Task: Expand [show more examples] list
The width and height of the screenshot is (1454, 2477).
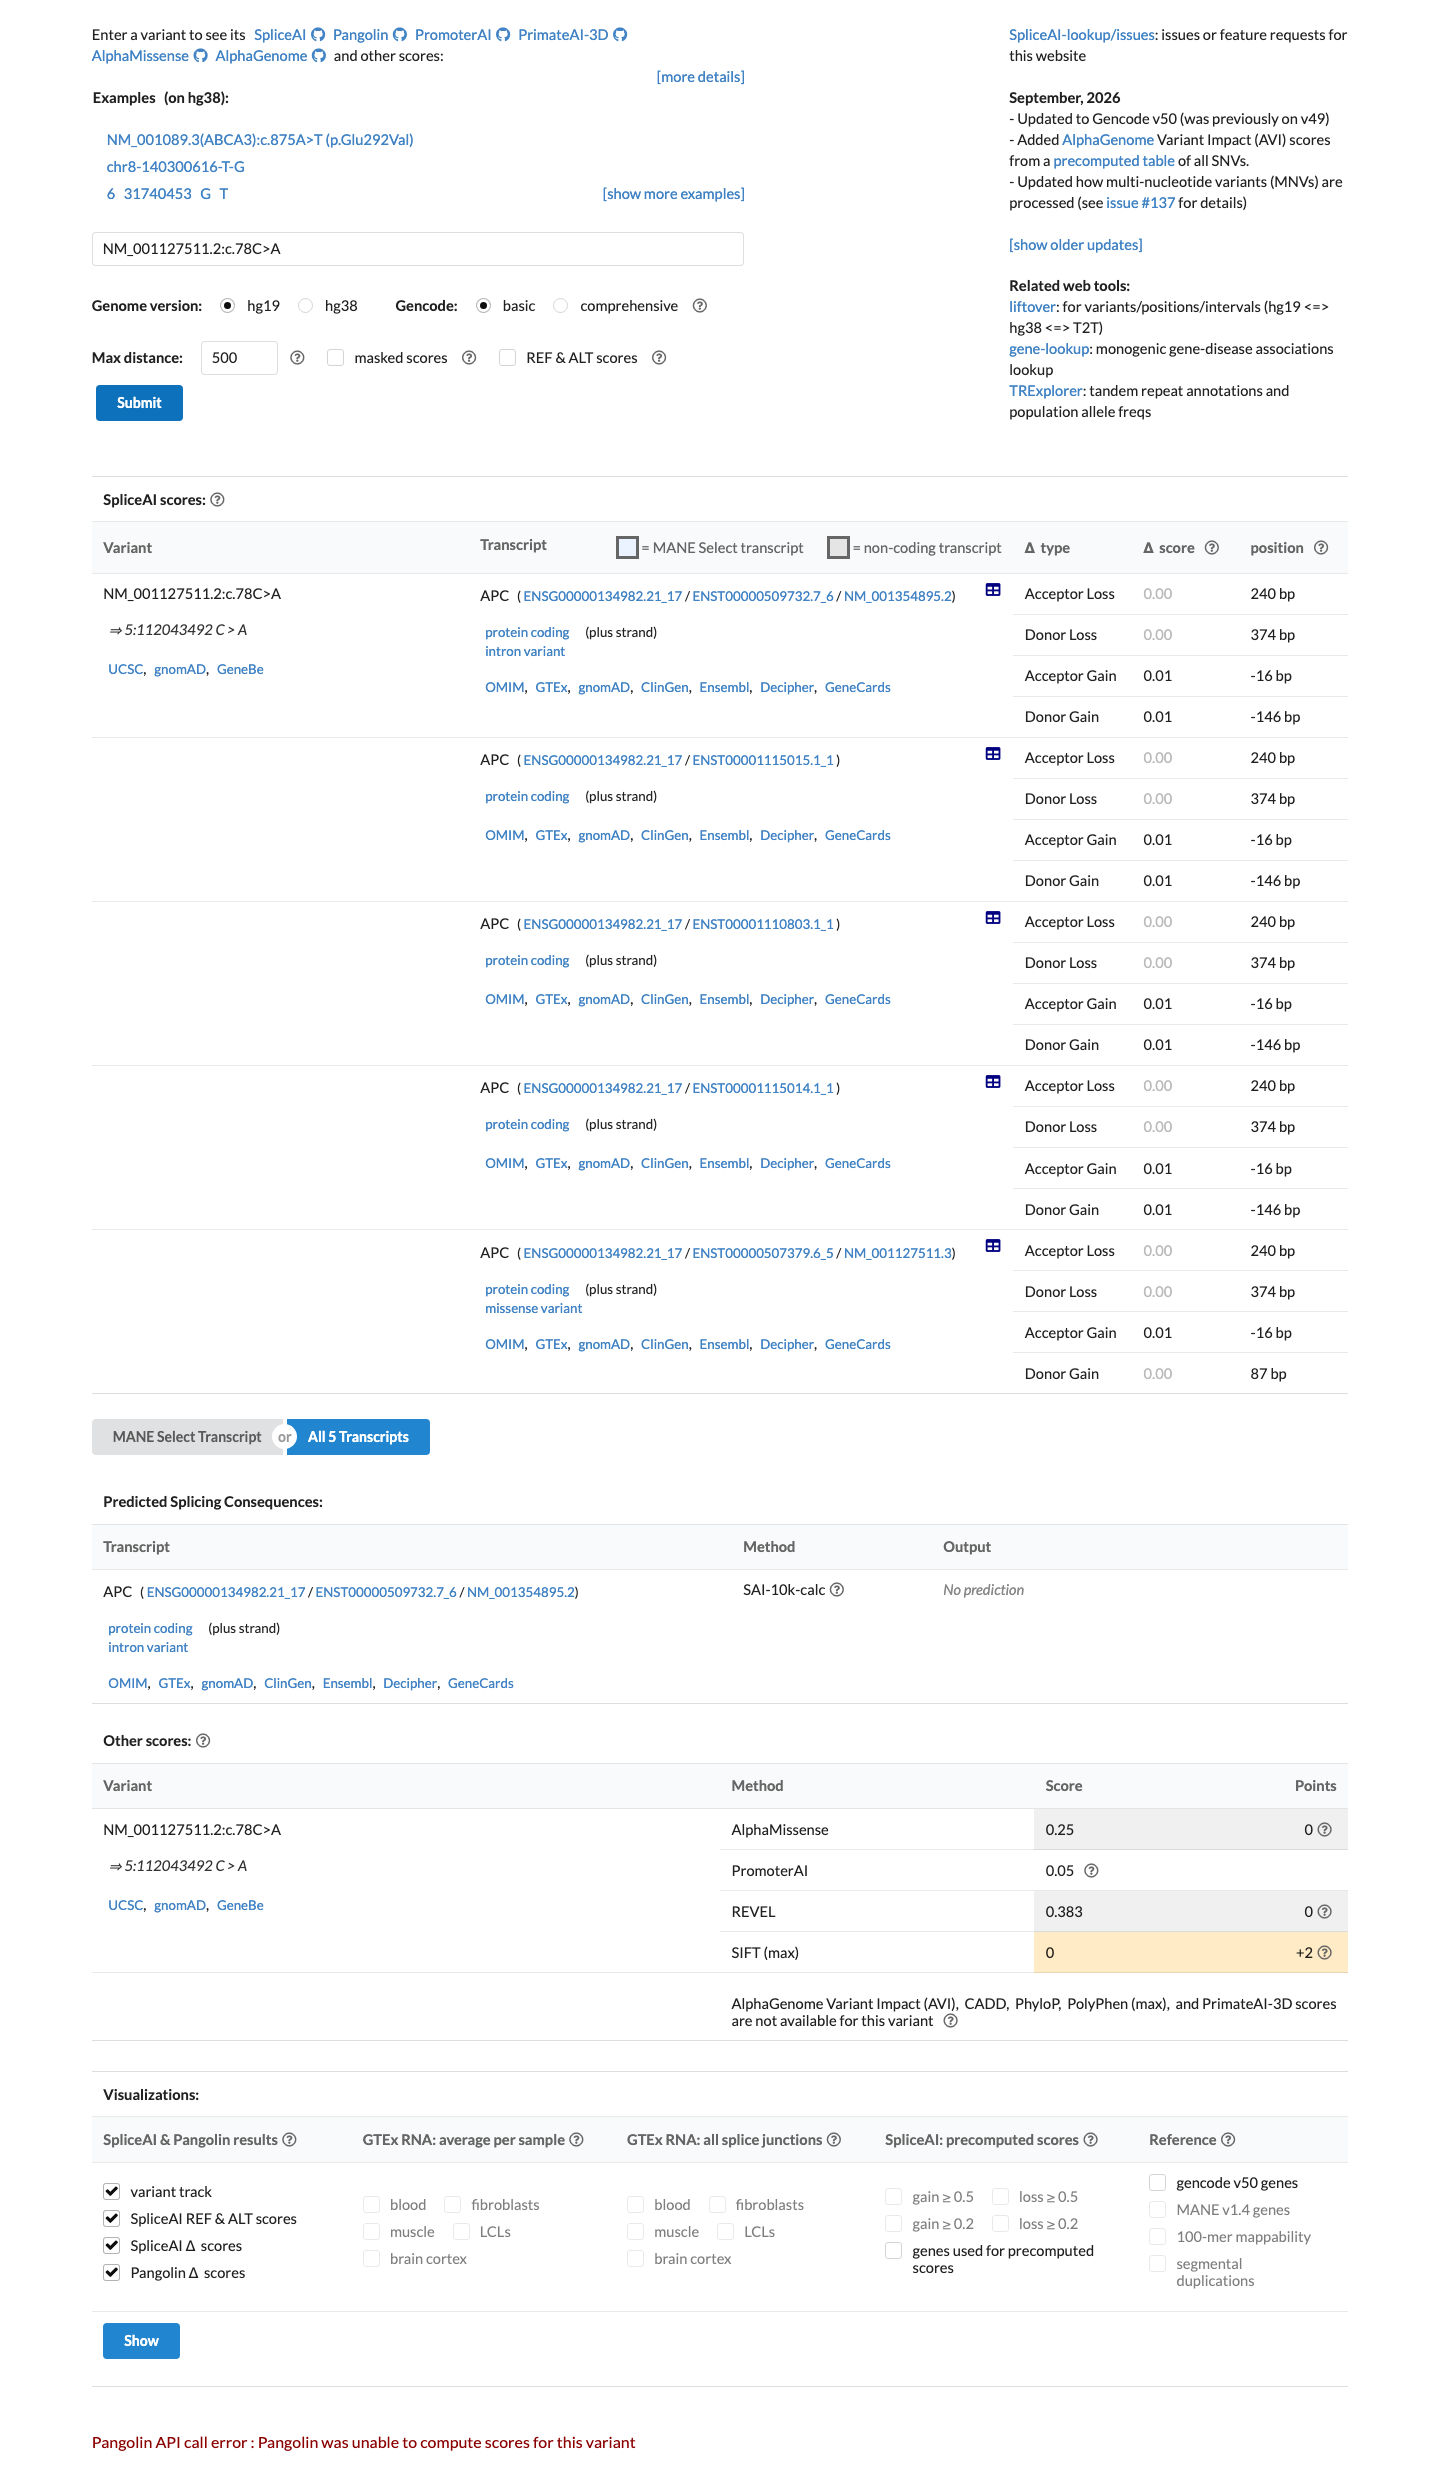Action: tap(673, 194)
